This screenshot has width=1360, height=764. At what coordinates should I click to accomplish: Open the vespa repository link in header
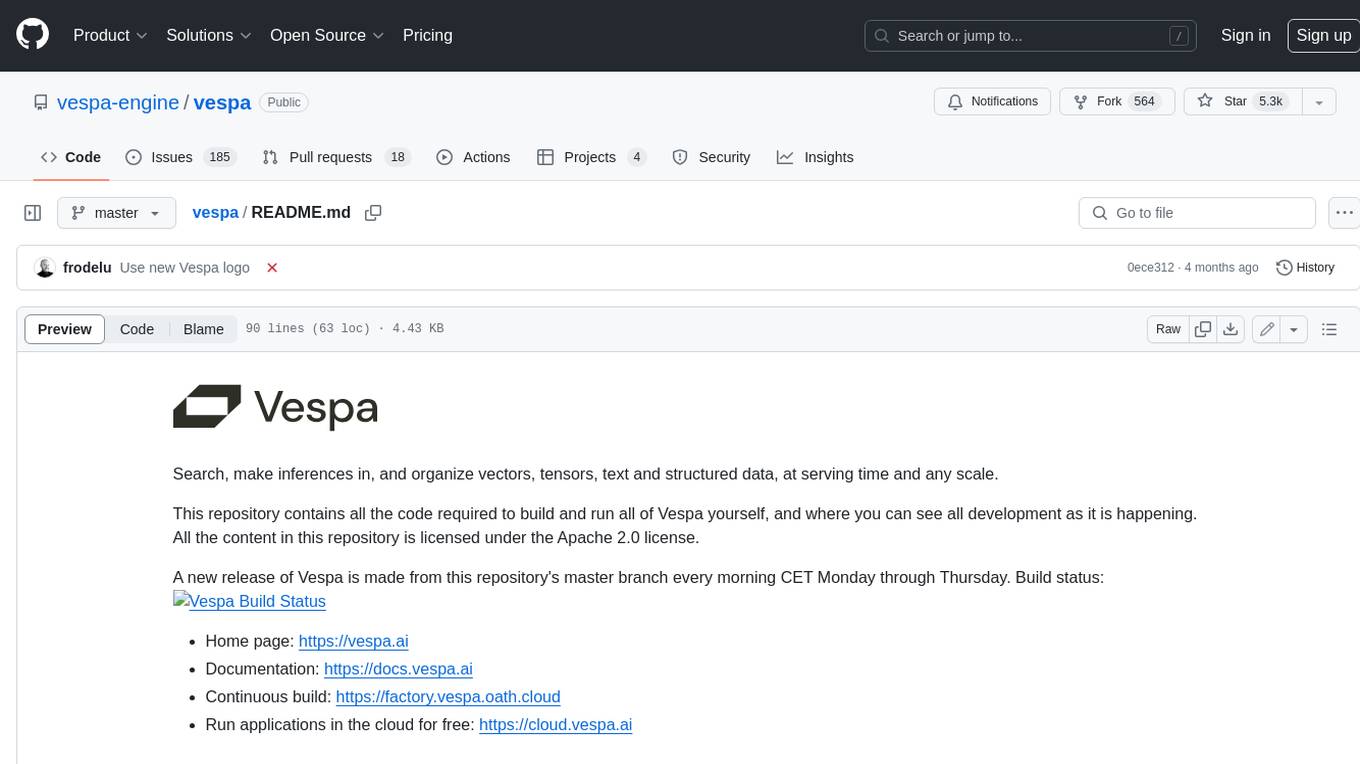[x=222, y=102]
